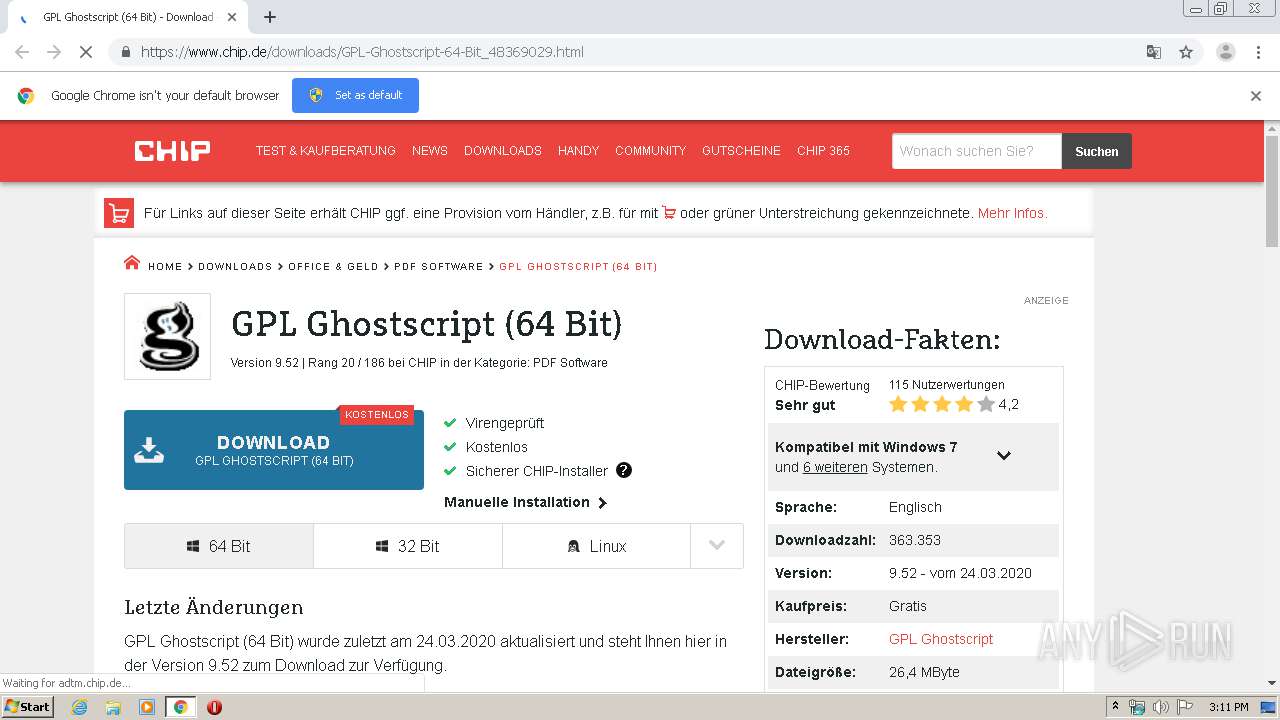Click the forward navigation arrow
The width and height of the screenshot is (1280, 720).
[54, 52]
